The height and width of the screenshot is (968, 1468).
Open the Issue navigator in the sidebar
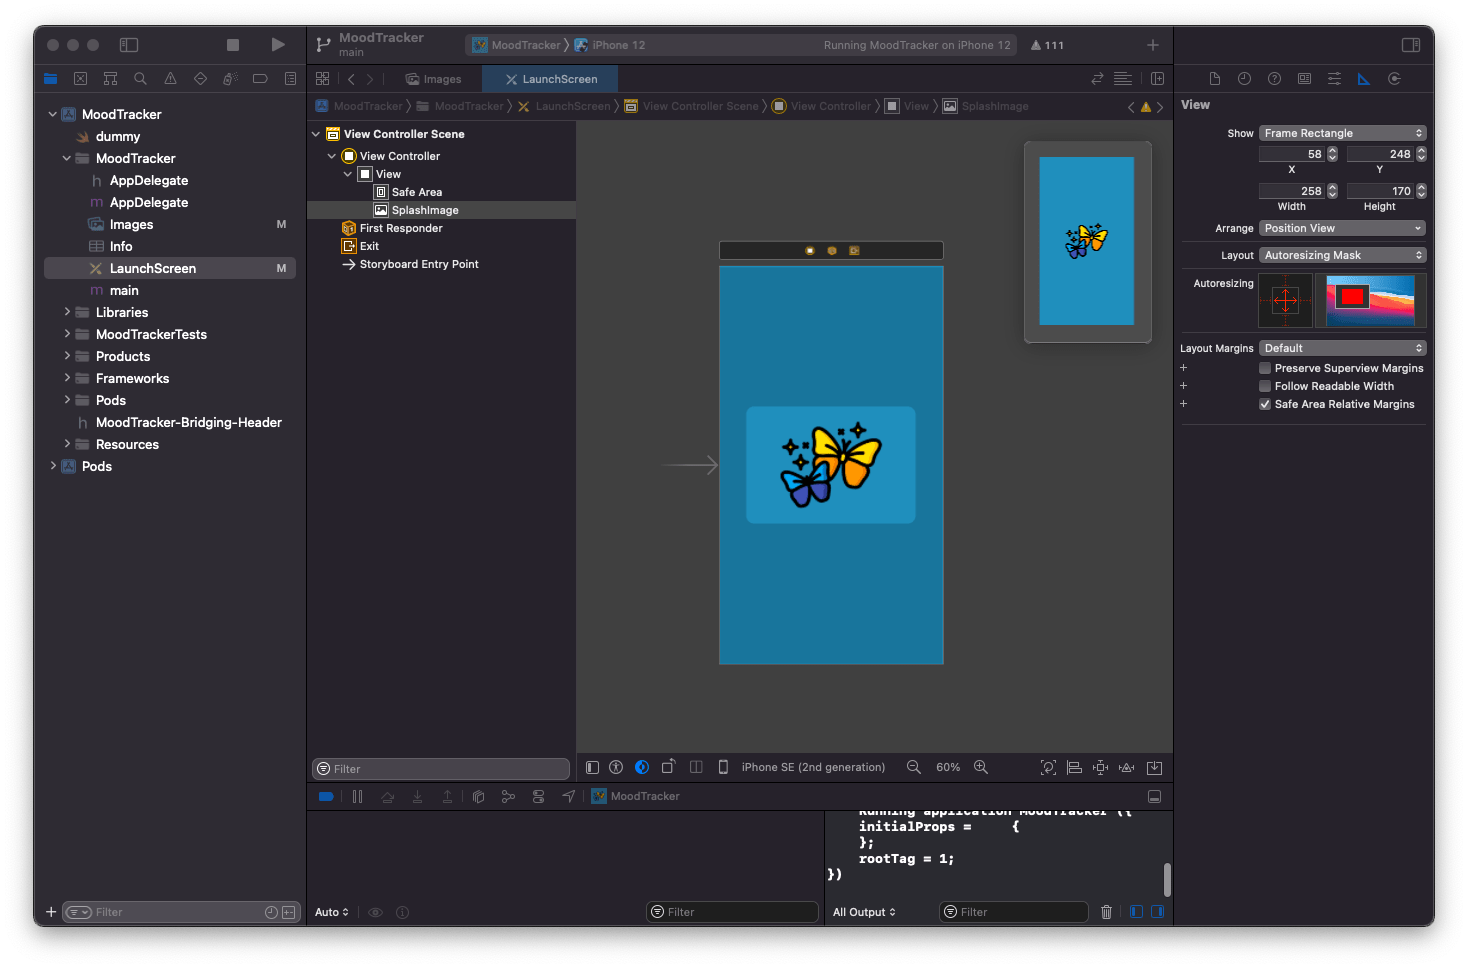170,78
